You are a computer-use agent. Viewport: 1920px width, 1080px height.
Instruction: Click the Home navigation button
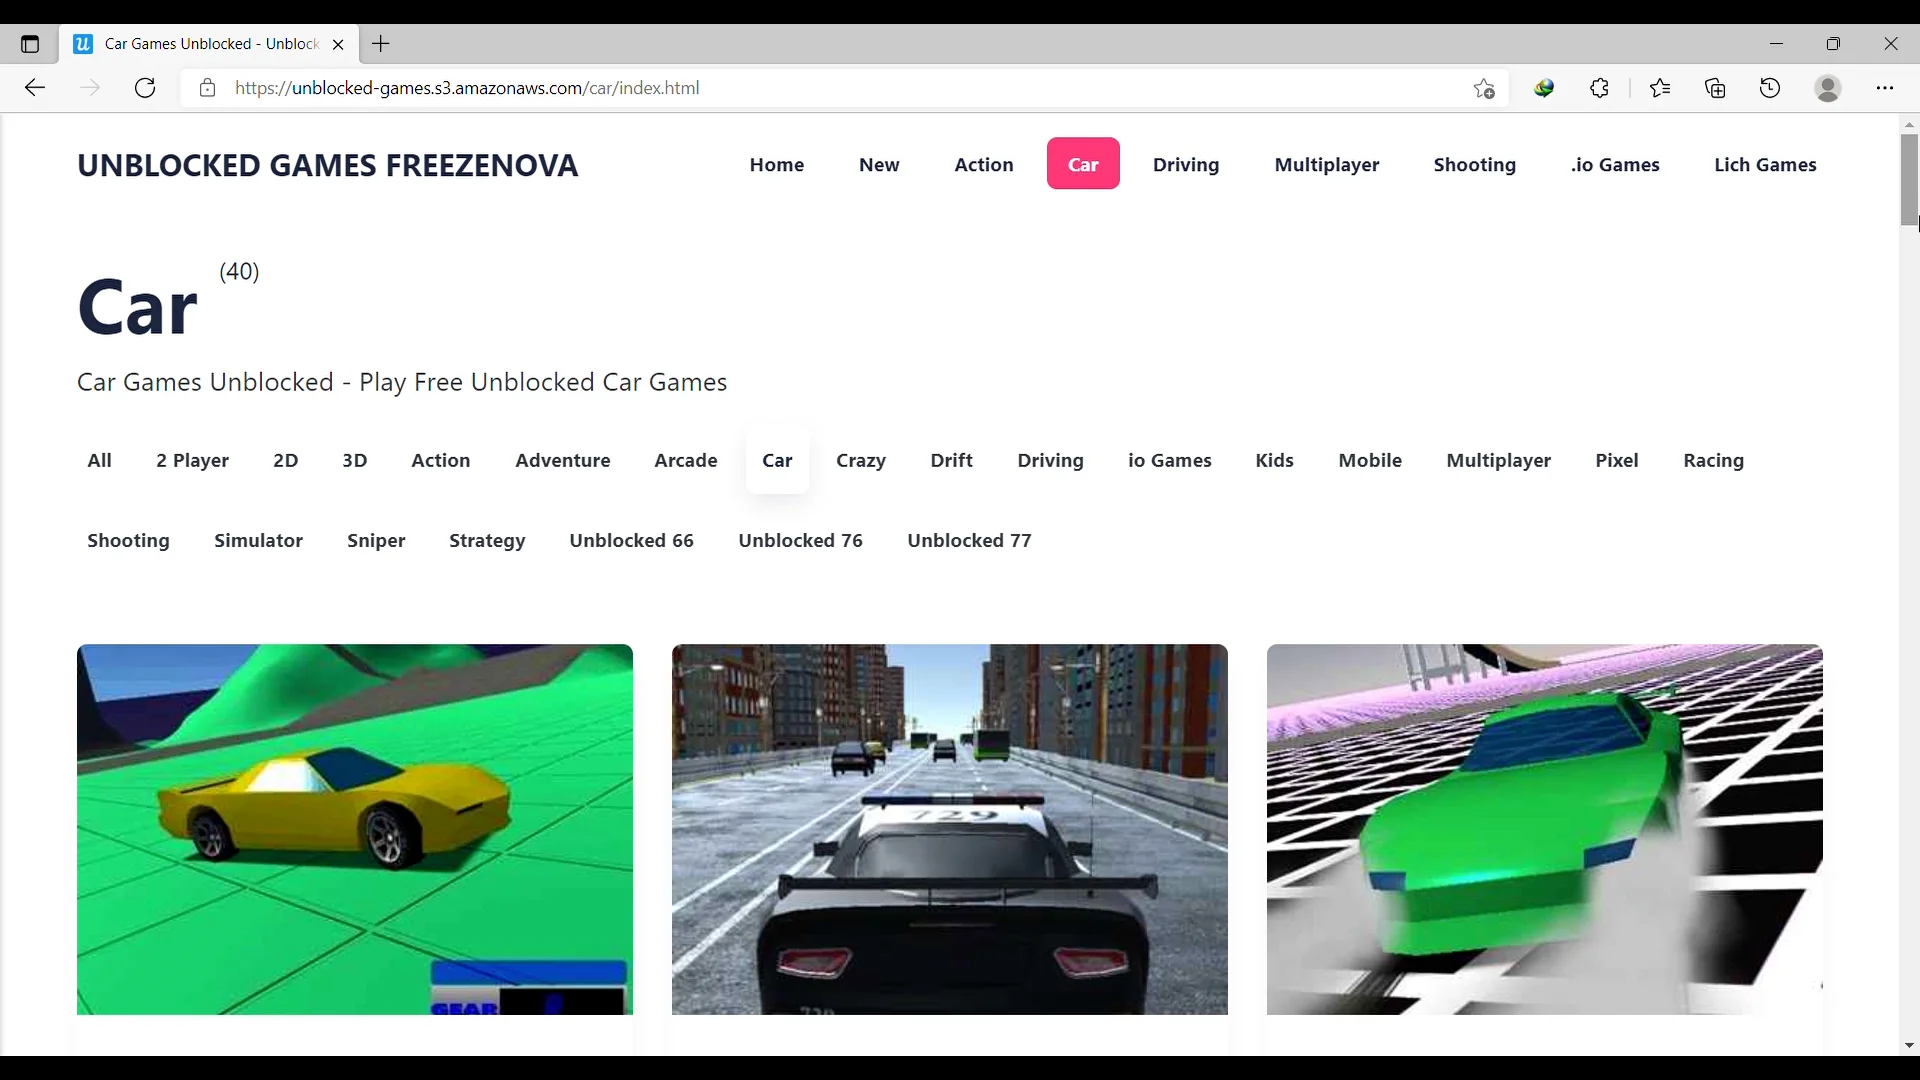(x=777, y=164)
